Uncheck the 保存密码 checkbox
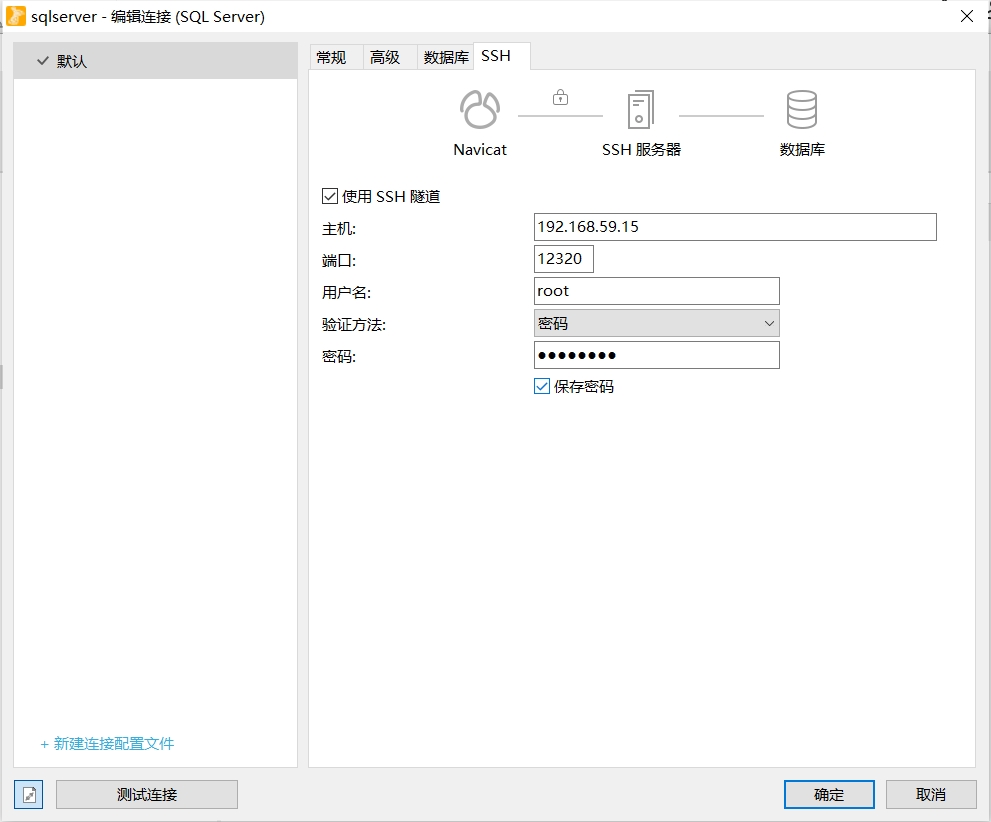The image size is (991, 822). click(x=542, y=386)
